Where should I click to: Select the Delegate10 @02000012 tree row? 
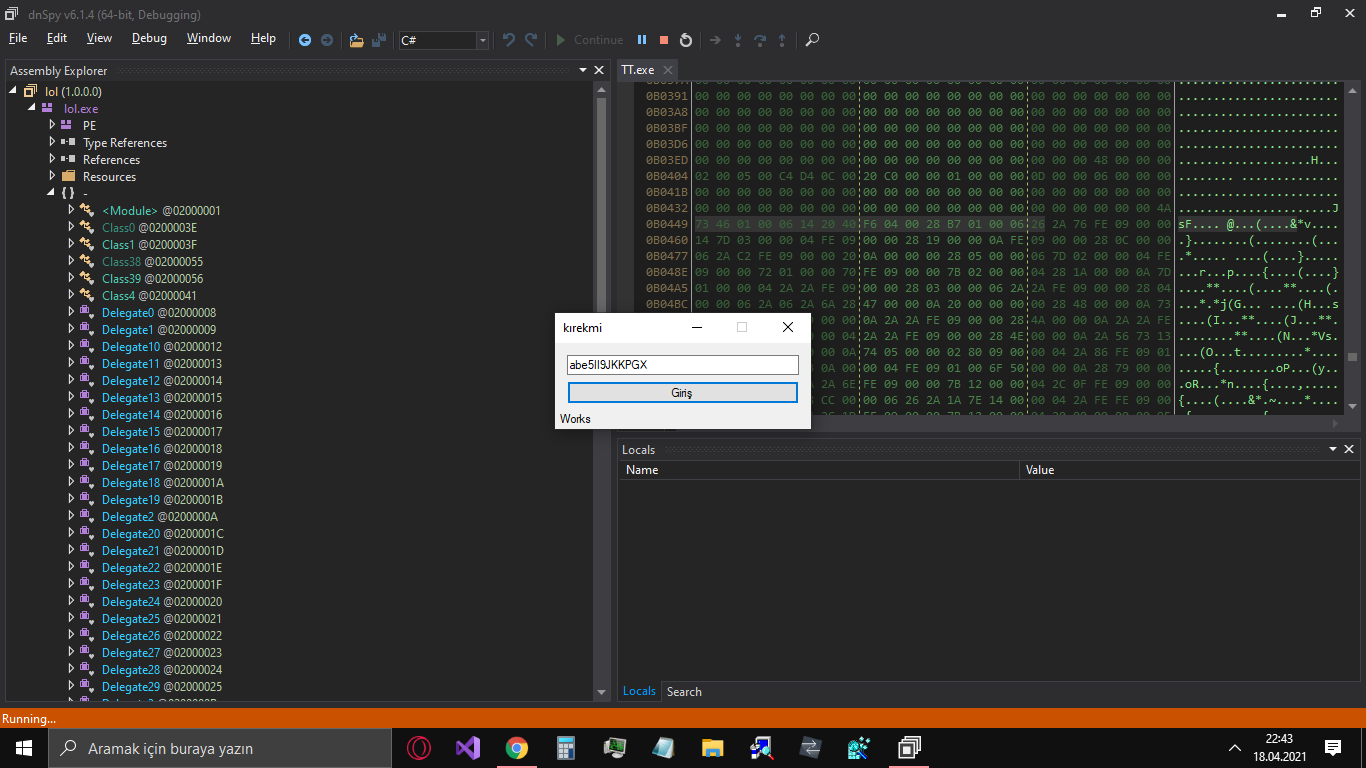click(162, 346)
